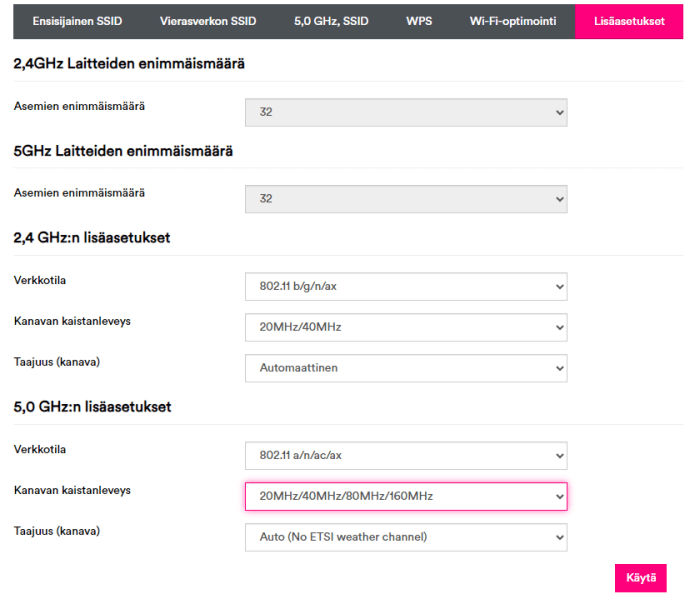
Task: Open the 20MHz/40MHz/80MHz/160MHz bandwidth dropdown
Action: coord(406,496)
